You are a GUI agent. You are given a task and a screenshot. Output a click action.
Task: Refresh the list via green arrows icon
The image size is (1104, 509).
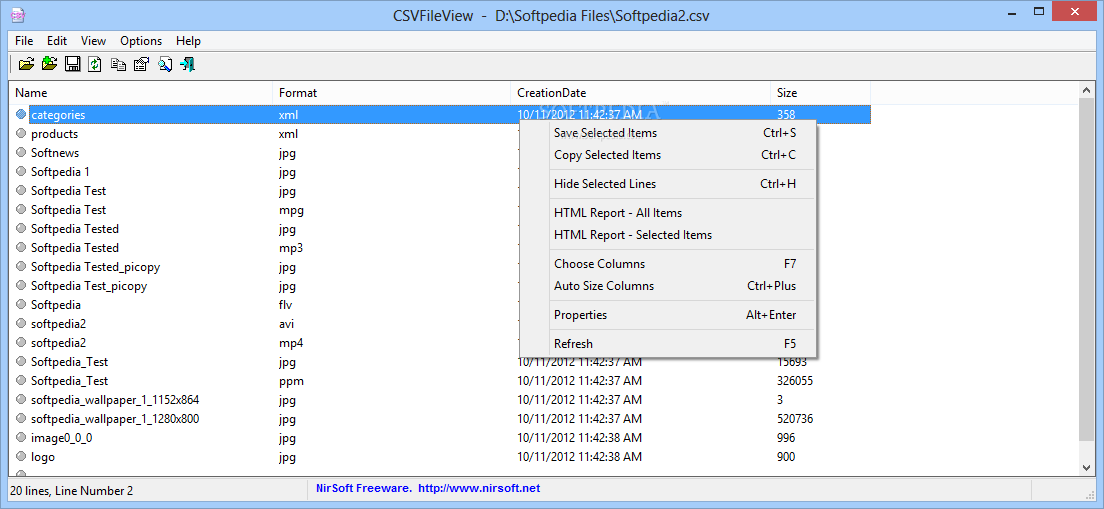(94, 65)
